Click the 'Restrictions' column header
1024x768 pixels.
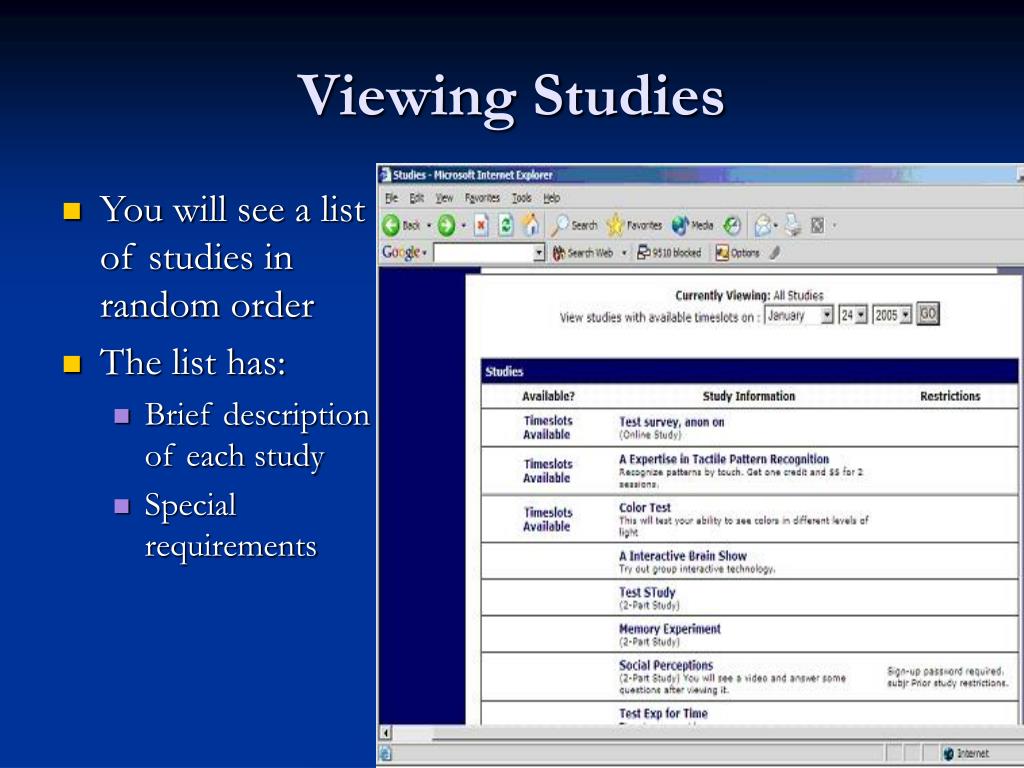[x=950, y=396]
